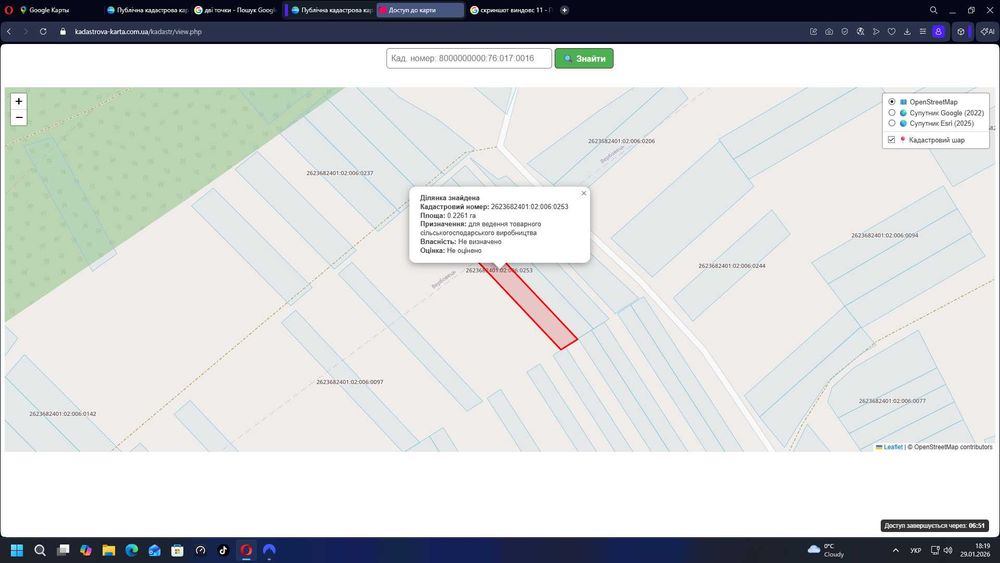Switch to the Доступ до карти tab

pos(420,10)
